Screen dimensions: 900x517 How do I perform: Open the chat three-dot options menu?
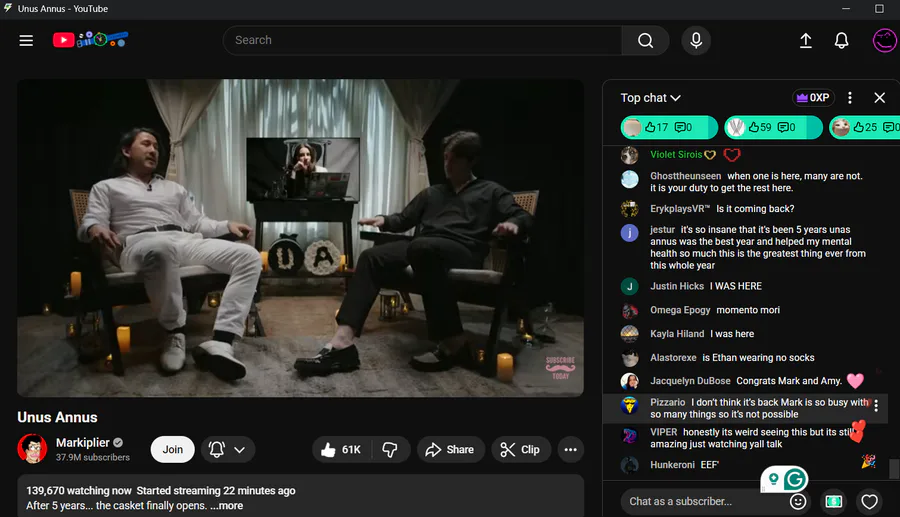point(849,98)
